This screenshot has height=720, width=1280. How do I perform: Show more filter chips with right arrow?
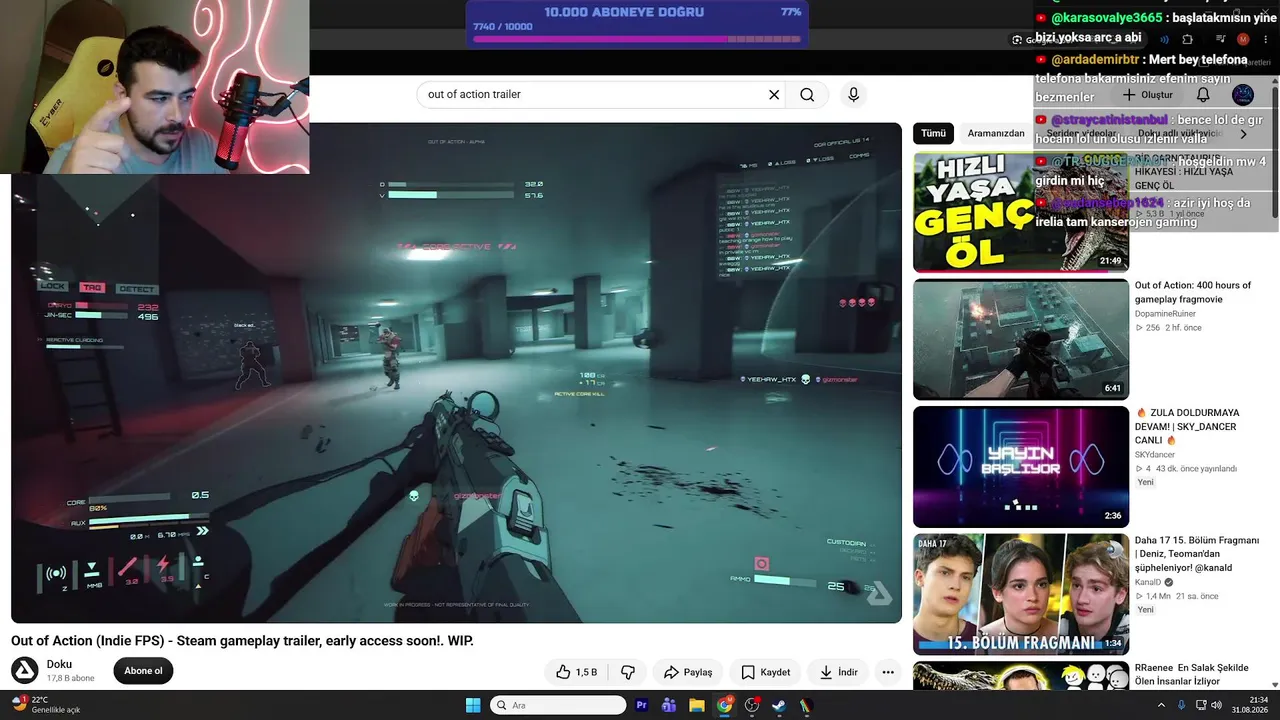(x=1243, y=133)
